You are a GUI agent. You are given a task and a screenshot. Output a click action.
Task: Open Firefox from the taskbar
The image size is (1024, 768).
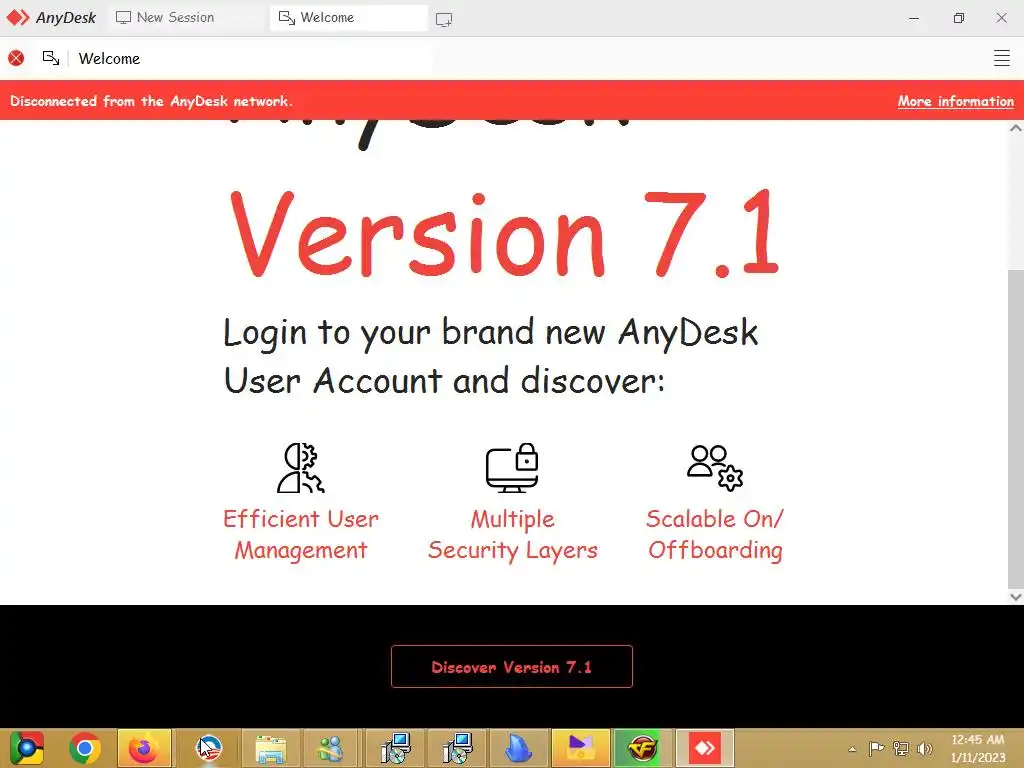[144, 748]
